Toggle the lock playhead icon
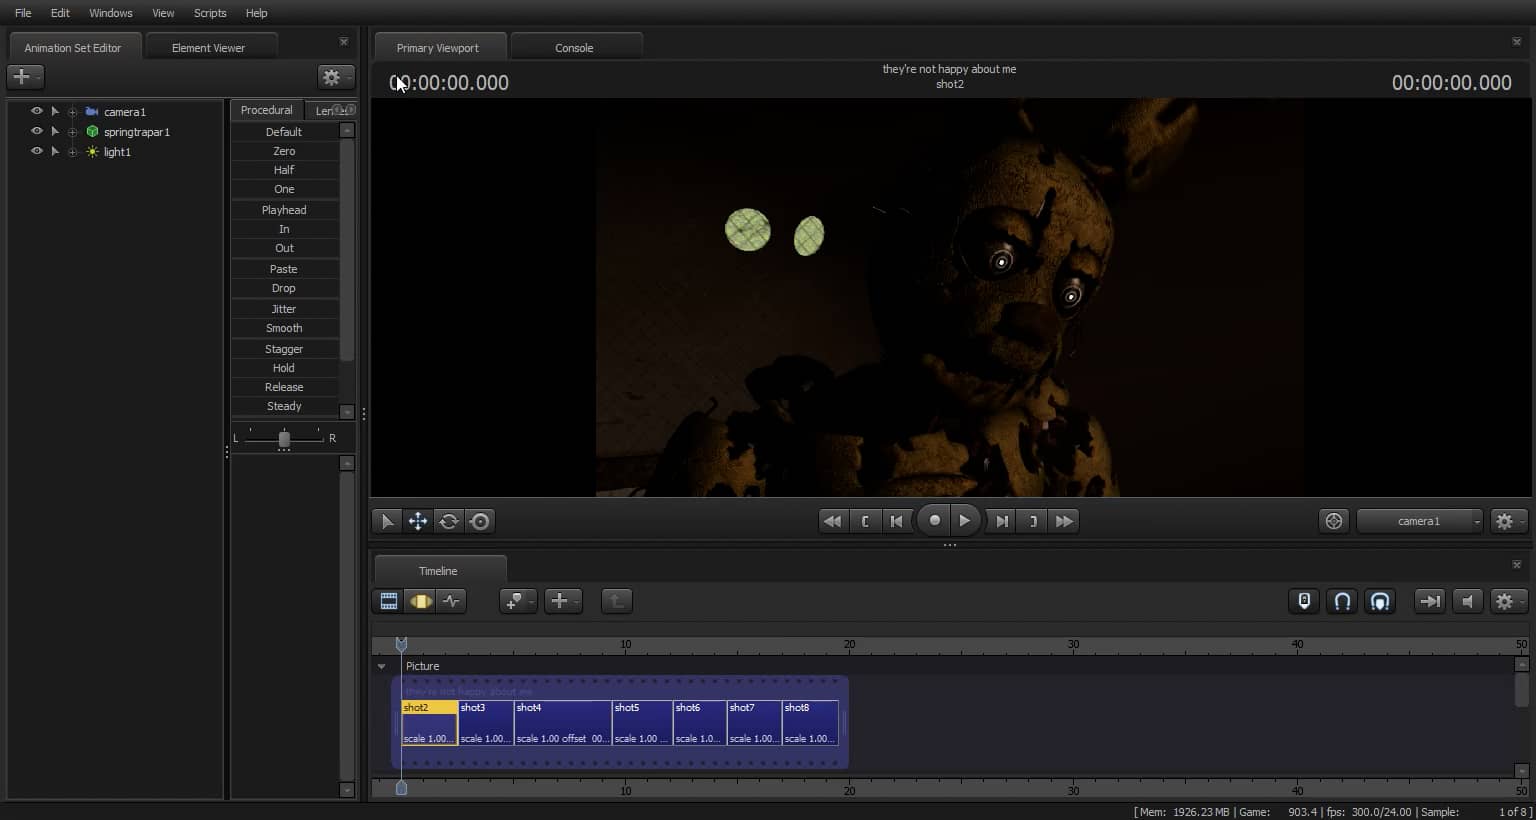Viewport: 1536px width, 820px height. [1304, 601]
